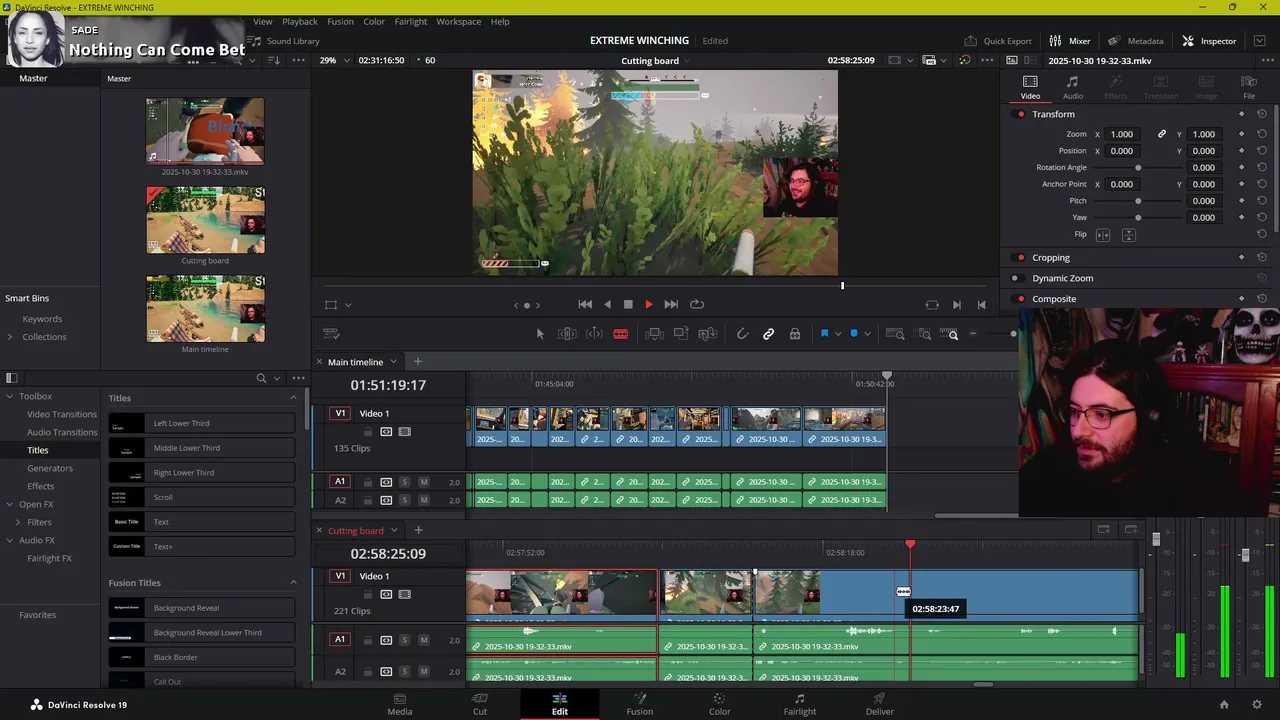Image resolution: width=1280 pixels, height=720 pixels.
Task: Click the red Play button
Action: (648, 304)
